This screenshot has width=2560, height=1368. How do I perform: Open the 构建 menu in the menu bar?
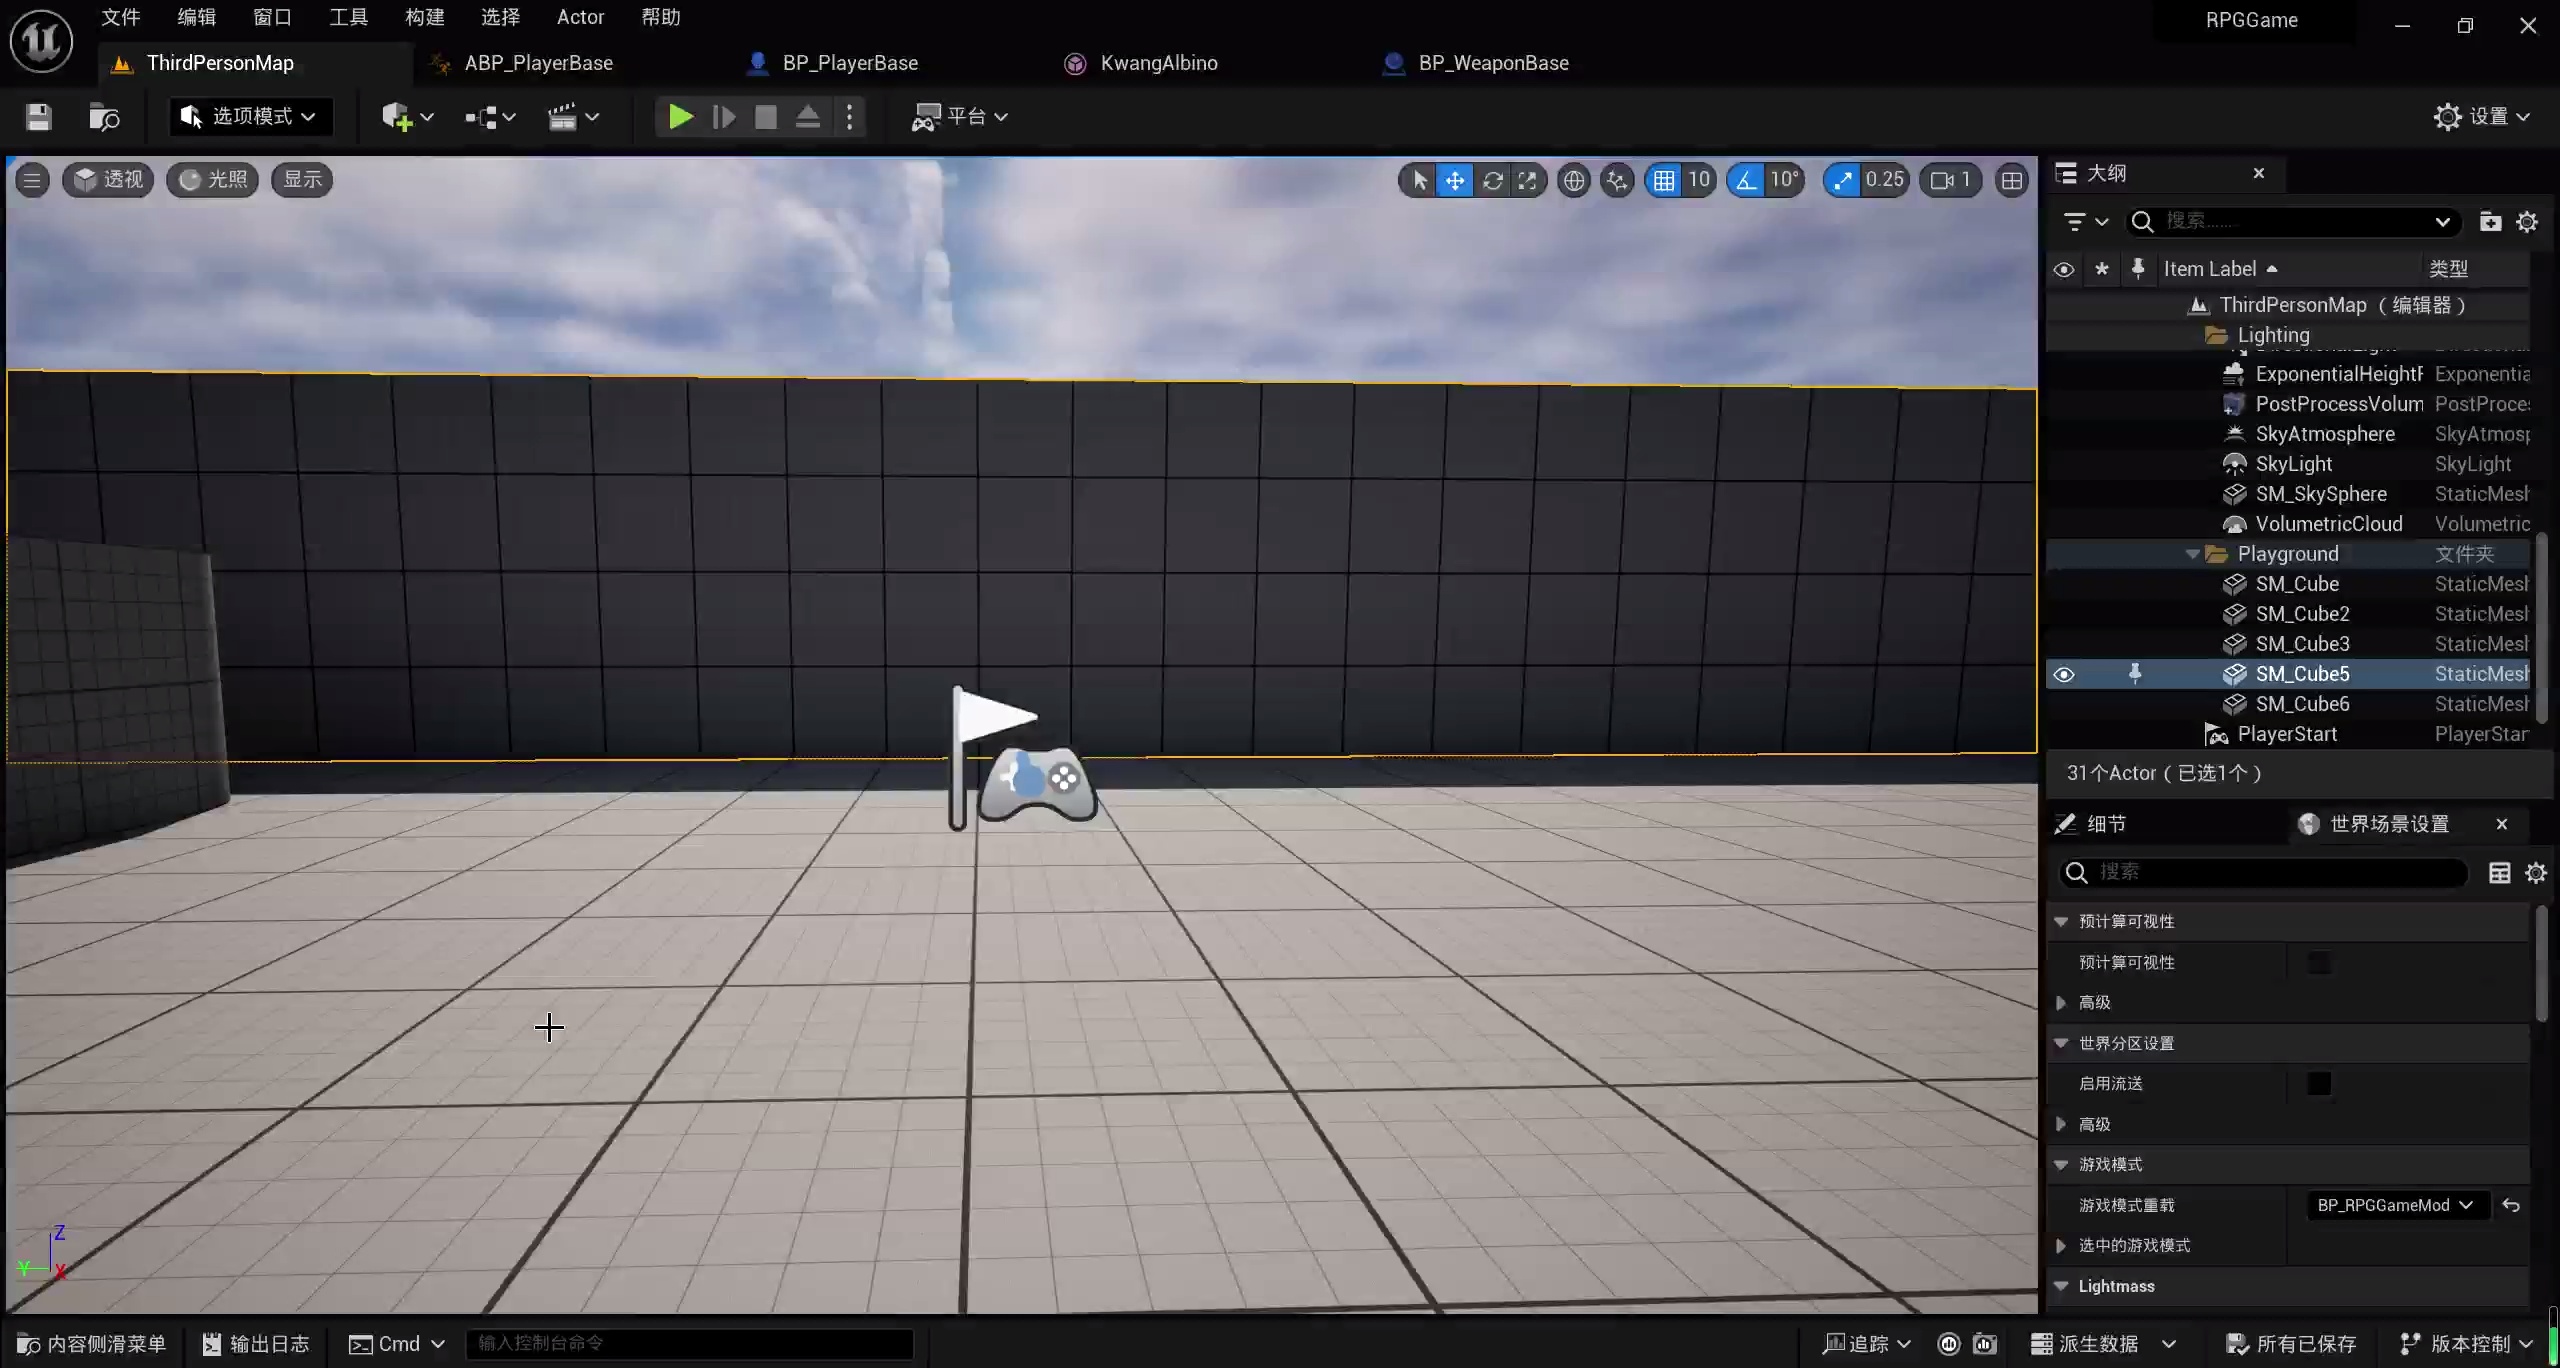point(424,17)
